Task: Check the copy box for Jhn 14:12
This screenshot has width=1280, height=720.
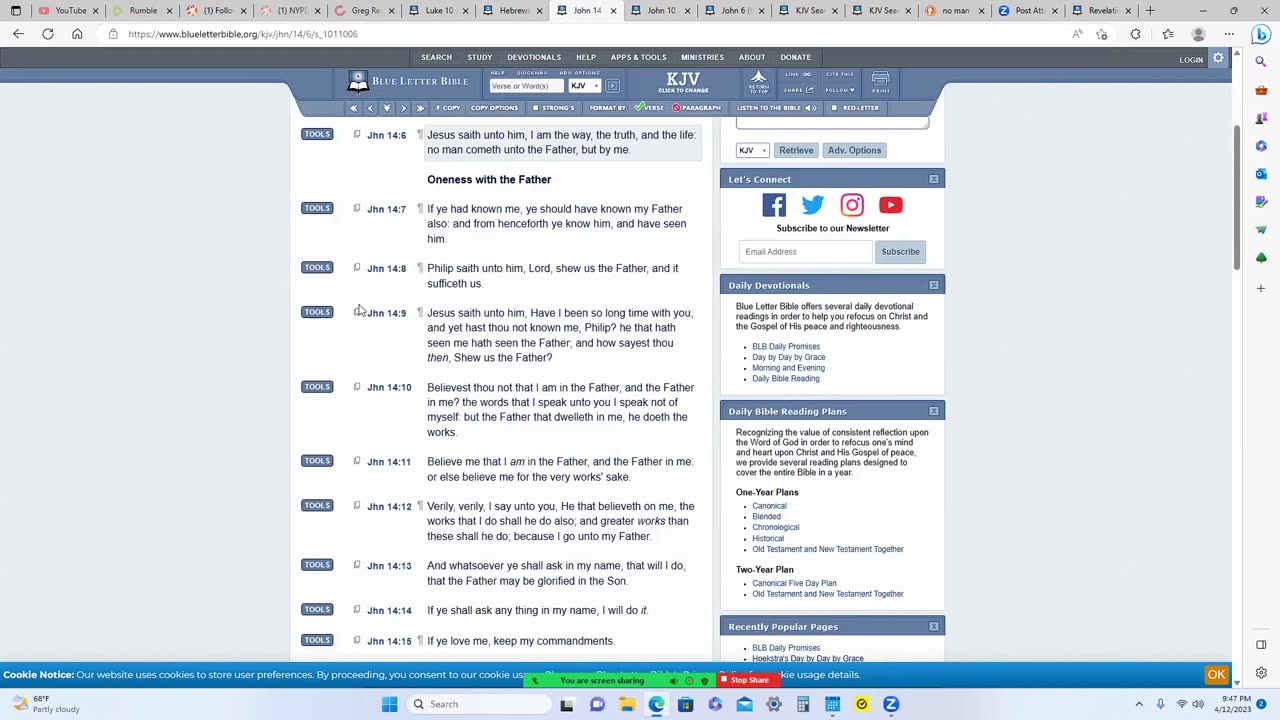Action: [357, 505]
